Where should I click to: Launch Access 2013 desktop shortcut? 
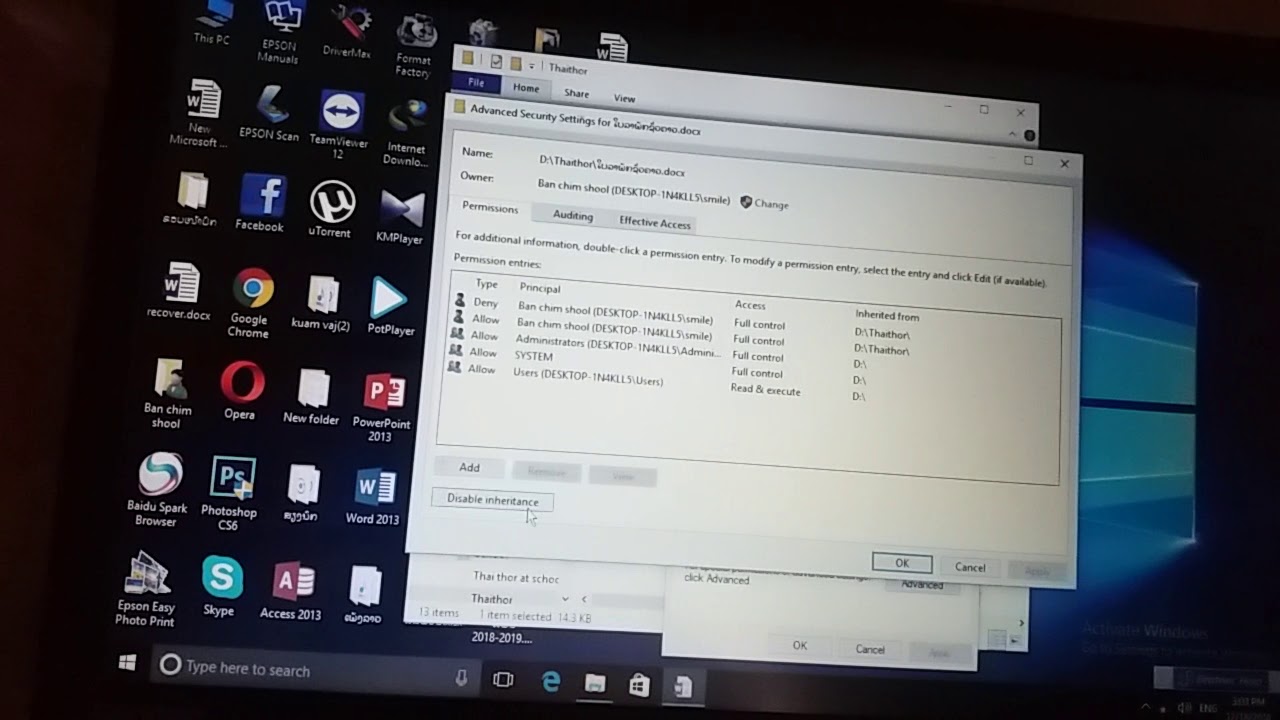(291, 591)
